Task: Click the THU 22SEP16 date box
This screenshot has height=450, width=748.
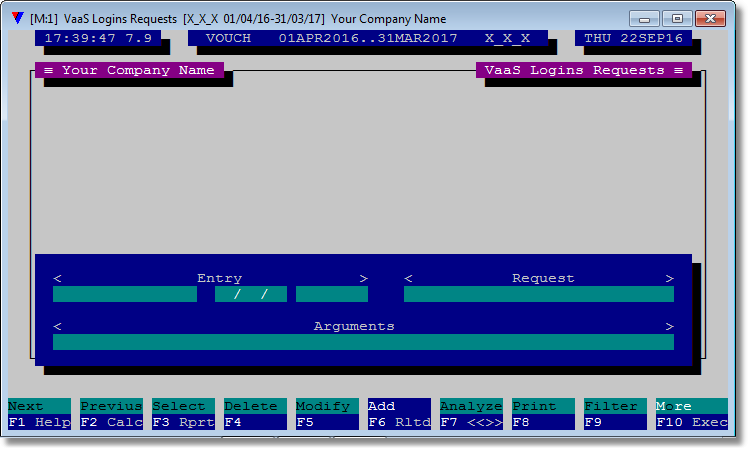Action: coord(634,38)
